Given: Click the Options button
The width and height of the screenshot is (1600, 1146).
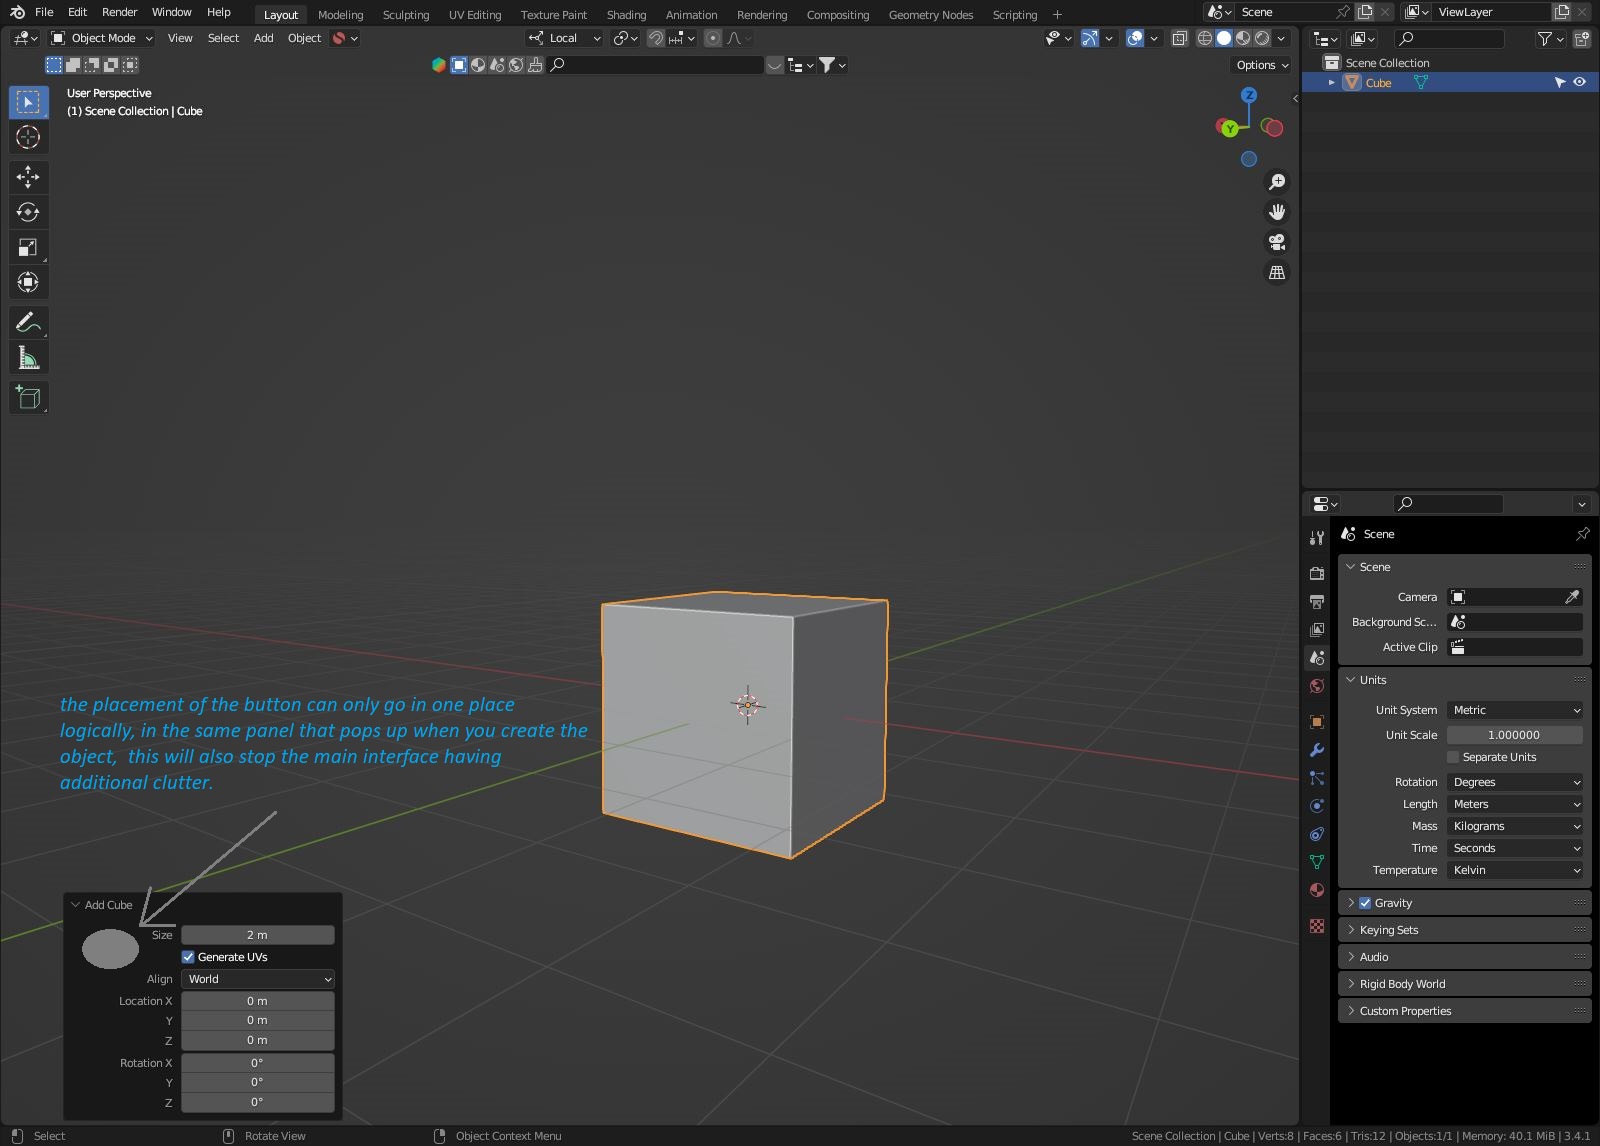Looking at the screenshot, I should 1262,65.
